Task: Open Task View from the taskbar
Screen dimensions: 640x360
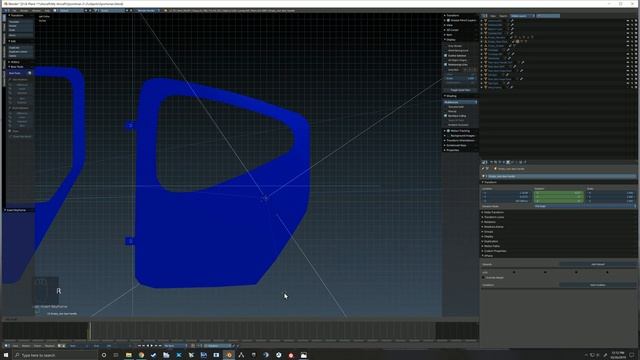Action: click(116, 355)
